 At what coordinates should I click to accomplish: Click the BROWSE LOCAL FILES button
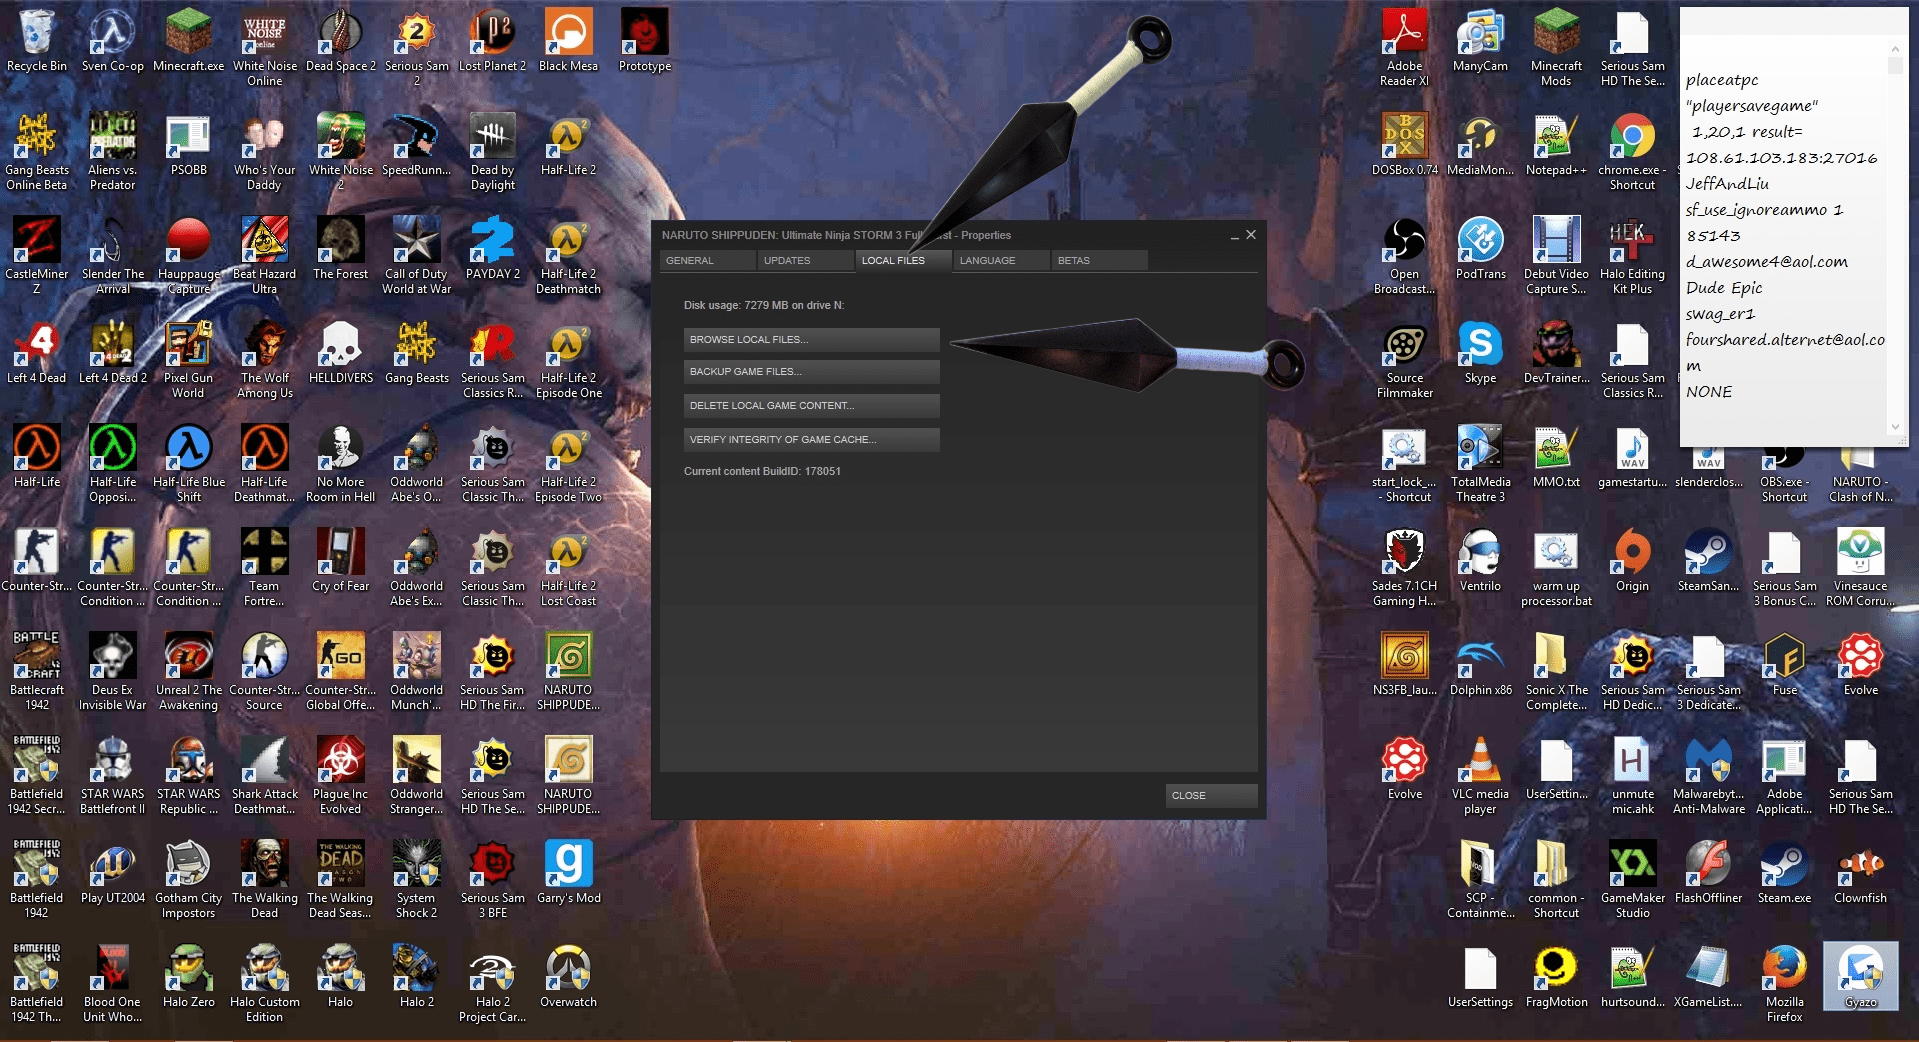(x=812, y=340)
